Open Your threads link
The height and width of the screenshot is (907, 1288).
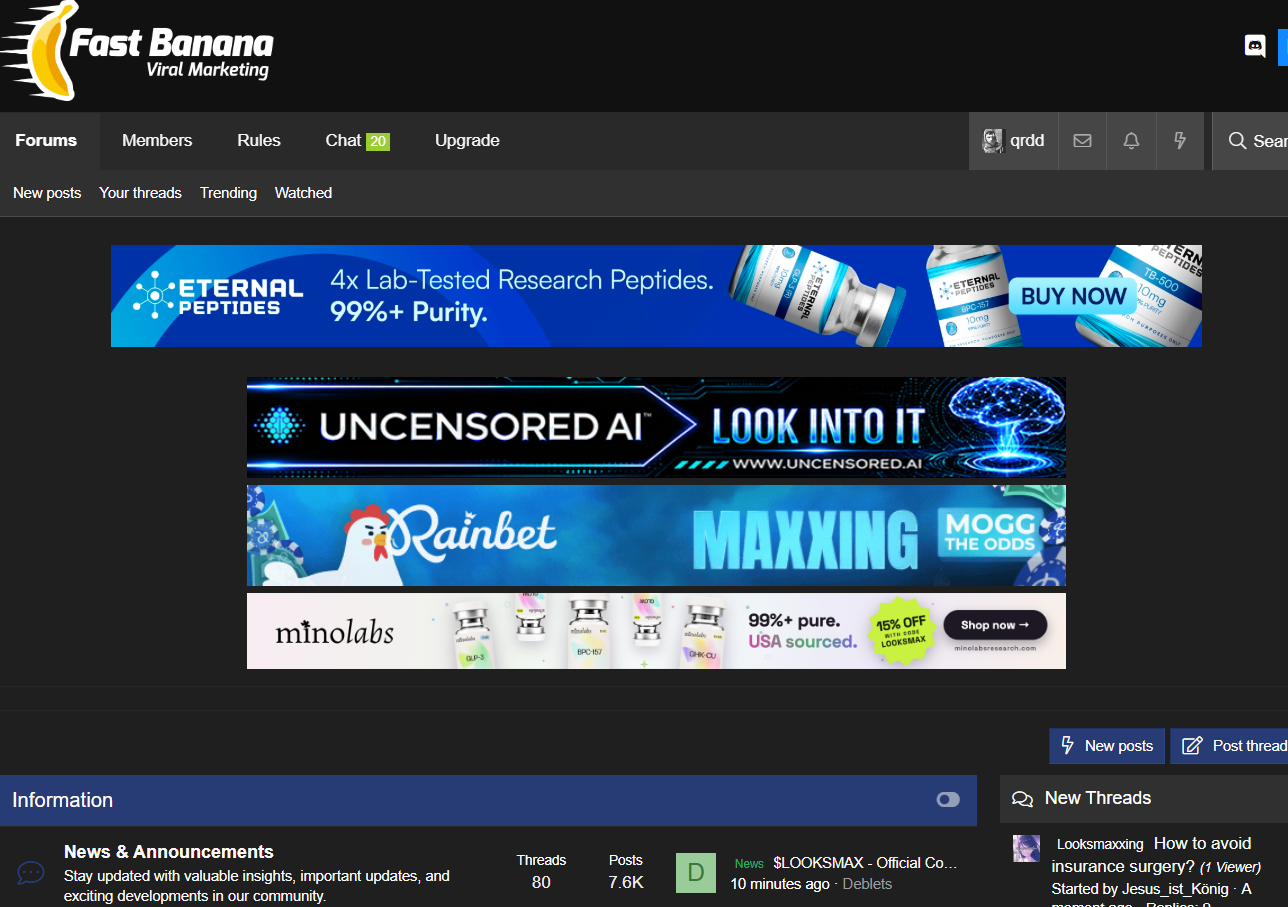140,193
